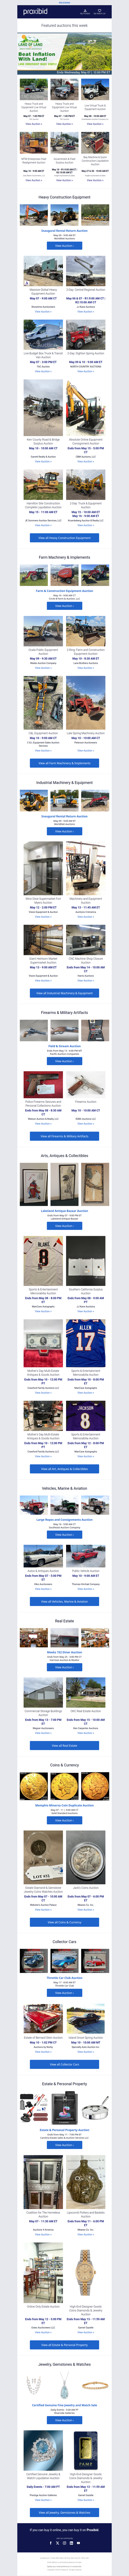The width and height of the screenshot is (129, 2576).
Task: Click the Heavy Construction Equipment section heading
Action: click(x=64, y=197)
